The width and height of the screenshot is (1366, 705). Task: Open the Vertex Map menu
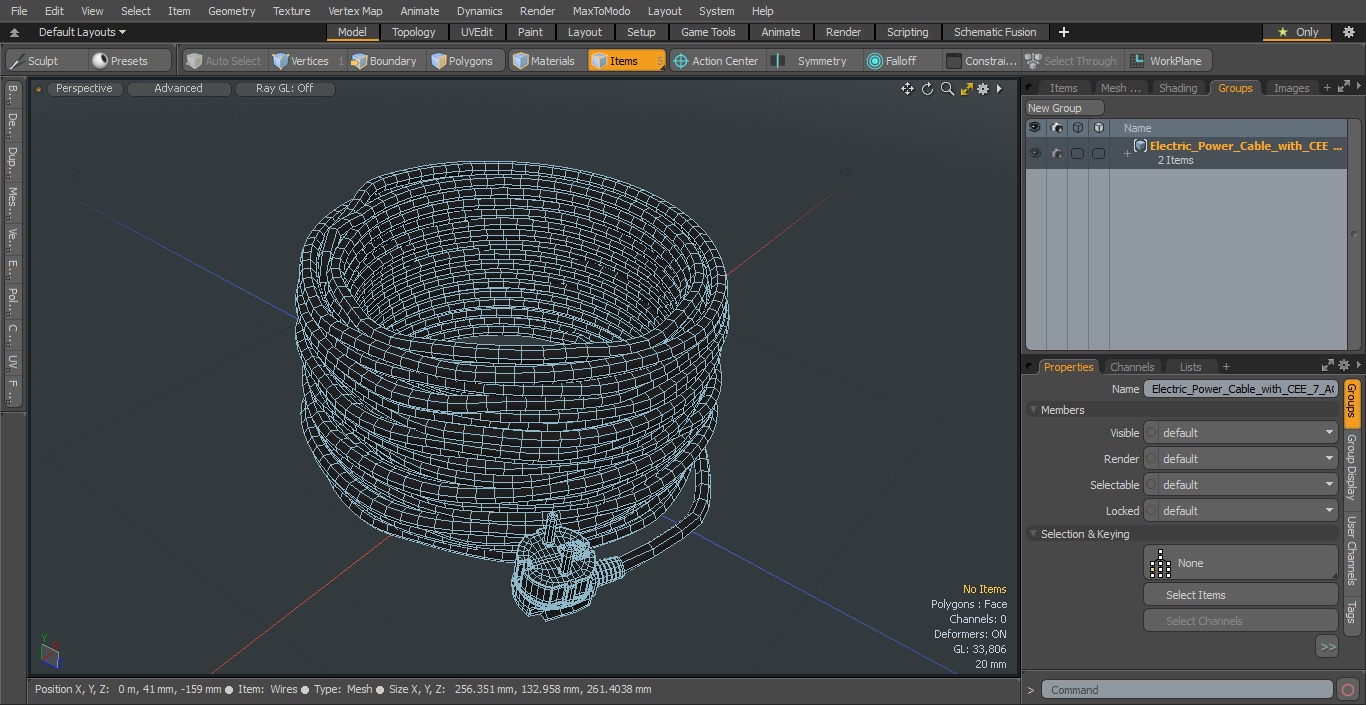coord(355,11)
